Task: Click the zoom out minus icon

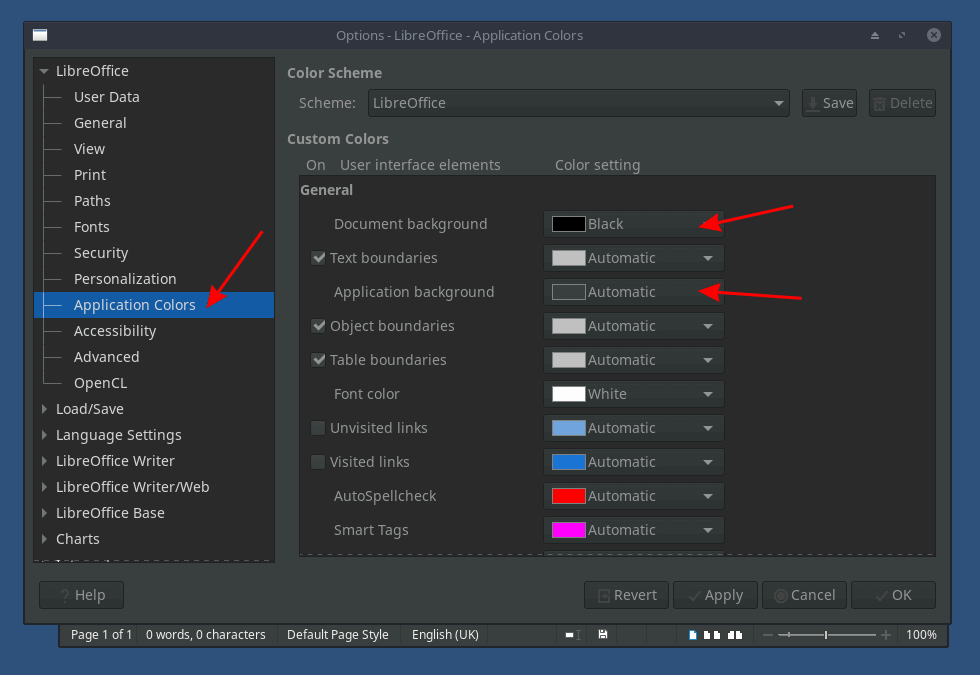Action: [768, 635]
